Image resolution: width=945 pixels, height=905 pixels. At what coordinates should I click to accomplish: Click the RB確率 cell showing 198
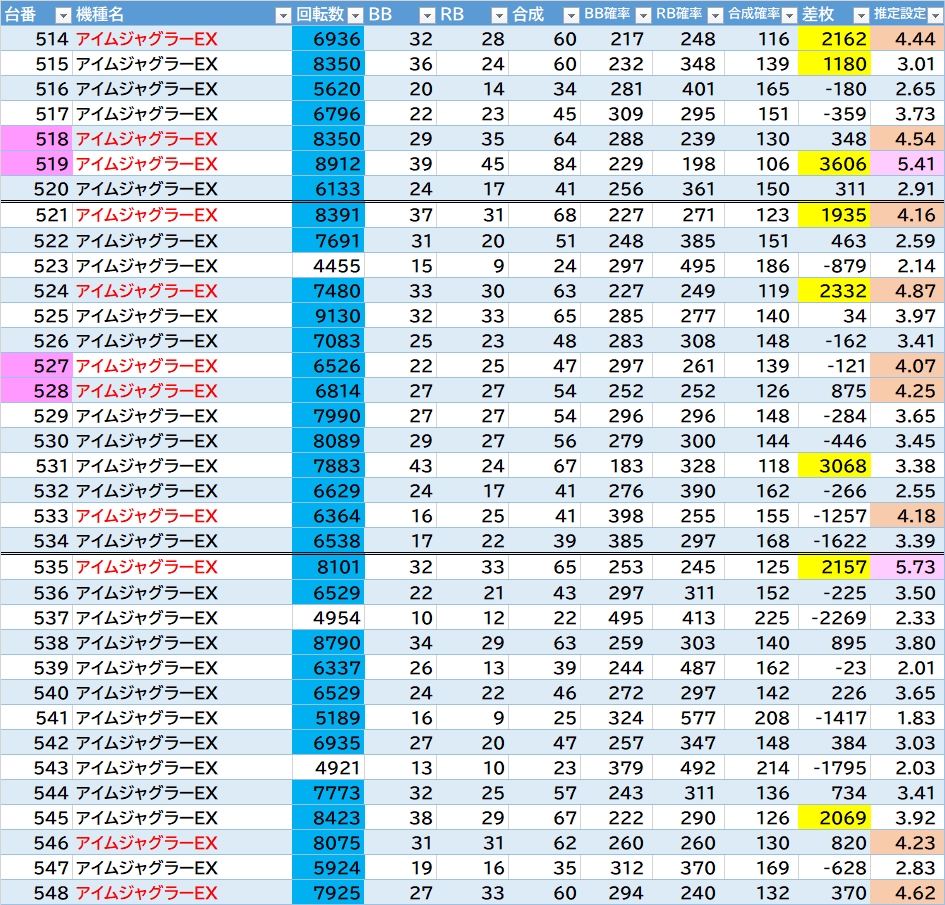[689, 164]
